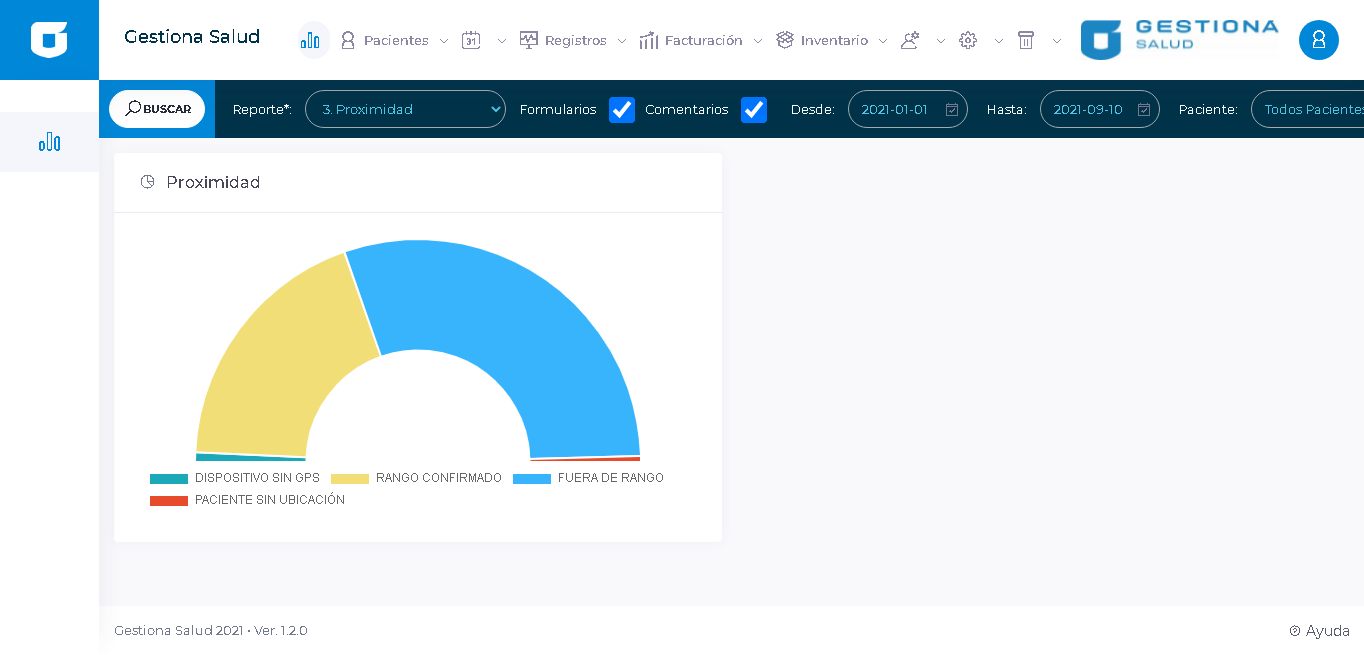The image size is (1364, 655).
Task: Open the calendar icon in the navbar
Action: click(471, 40)
